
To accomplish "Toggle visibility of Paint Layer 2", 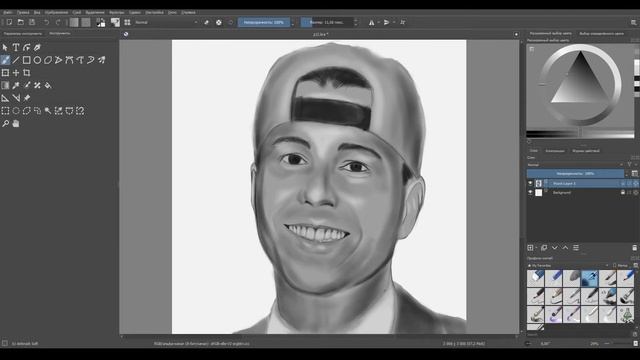I will tap(530, 184).
